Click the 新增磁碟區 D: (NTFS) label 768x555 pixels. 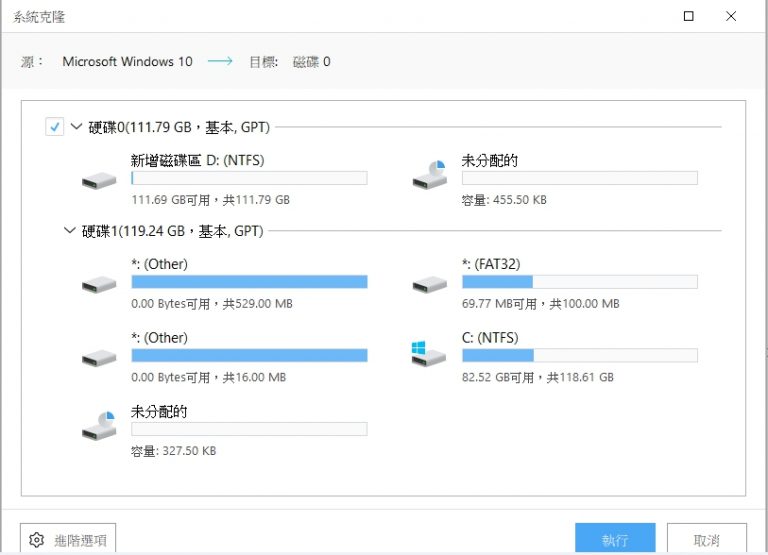coord(197,160)
